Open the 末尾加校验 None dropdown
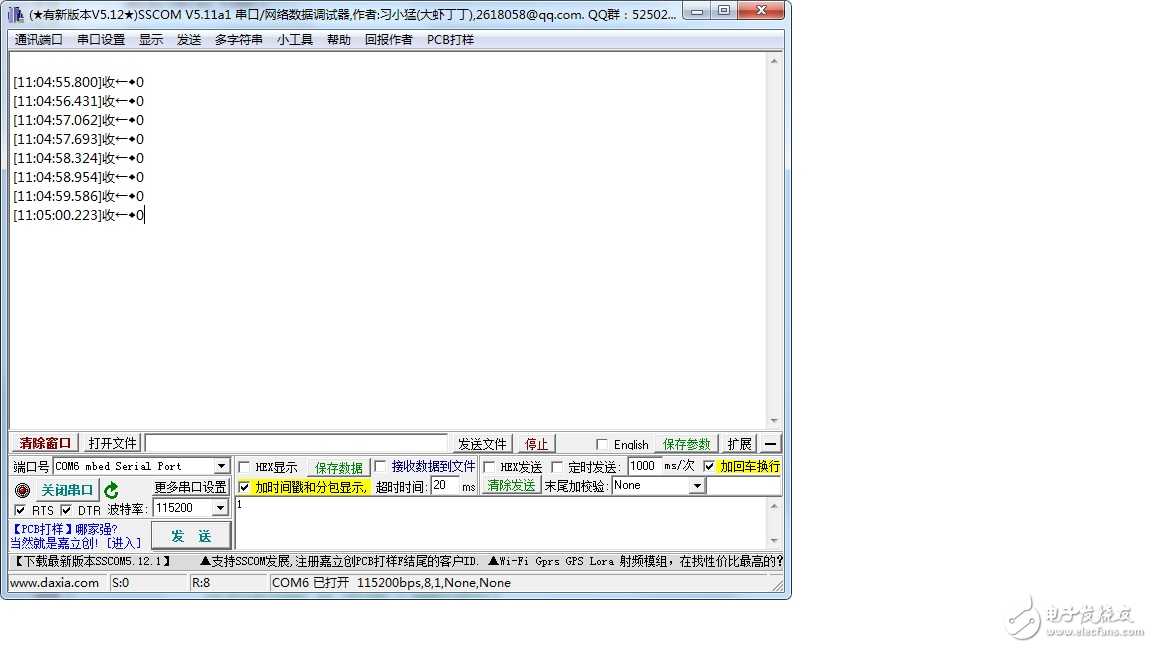The width and height of the screenshot is (1152, 648). coord(696,486)
